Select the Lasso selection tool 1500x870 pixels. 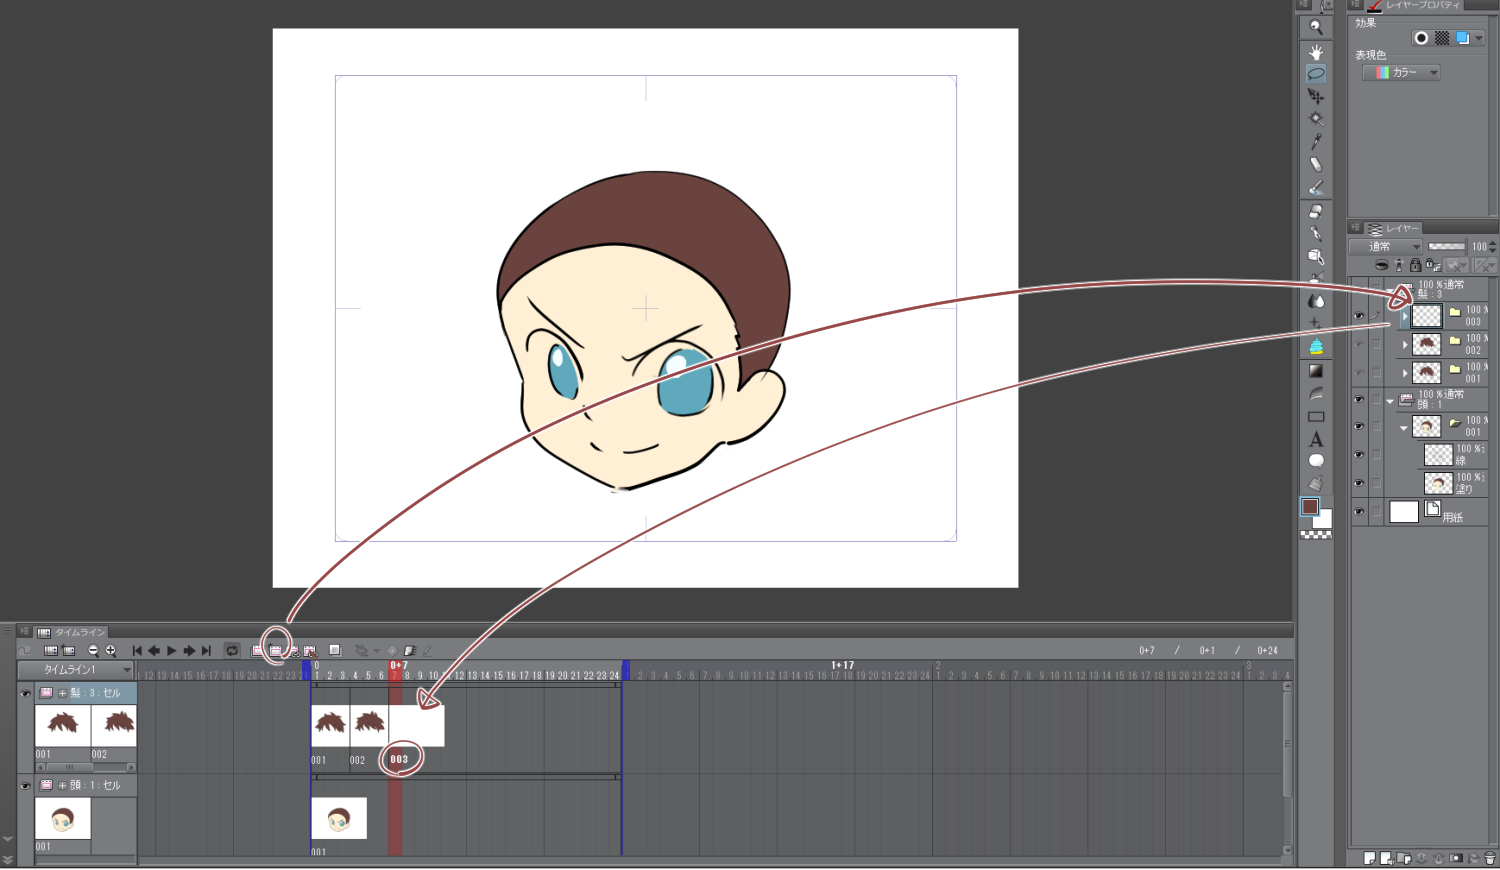click(x=1316, y=74)
